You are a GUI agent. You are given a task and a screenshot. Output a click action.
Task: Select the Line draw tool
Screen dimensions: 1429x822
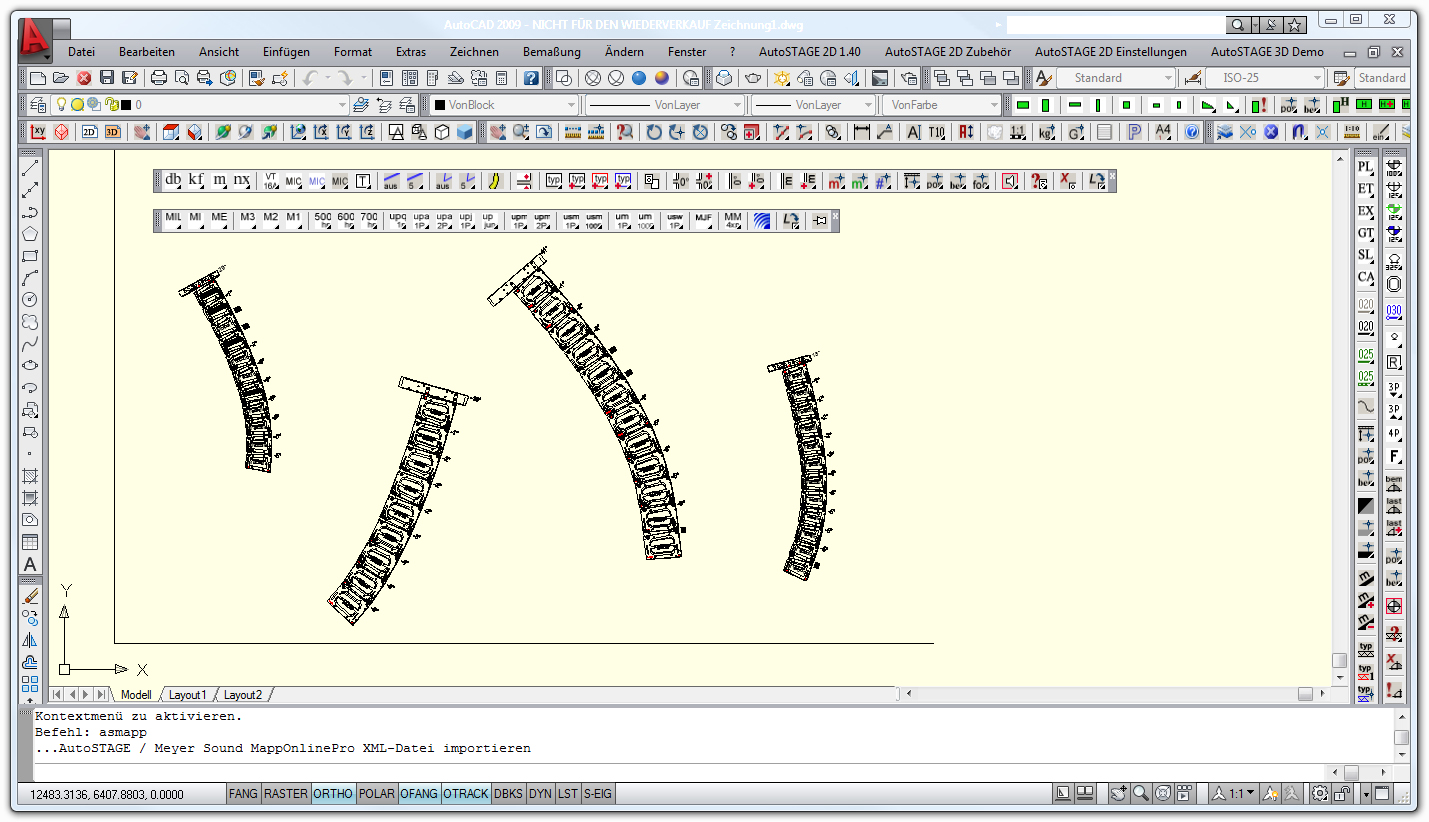30,168
